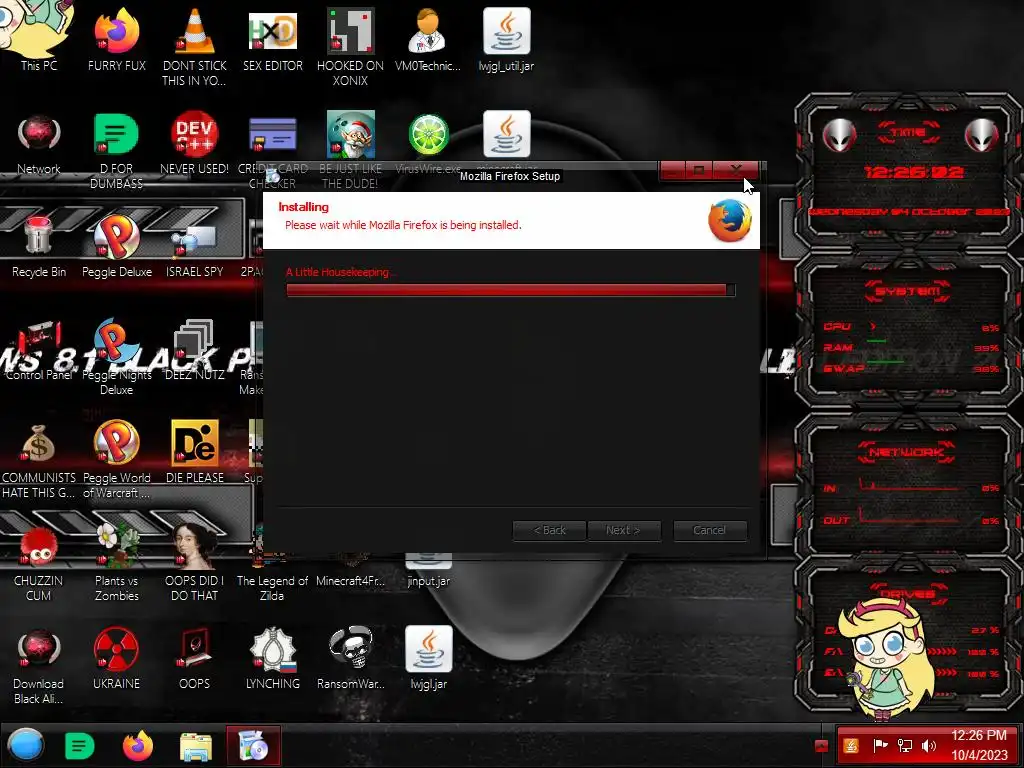Select the ISRAEL SPY network icon

point(195,248)
